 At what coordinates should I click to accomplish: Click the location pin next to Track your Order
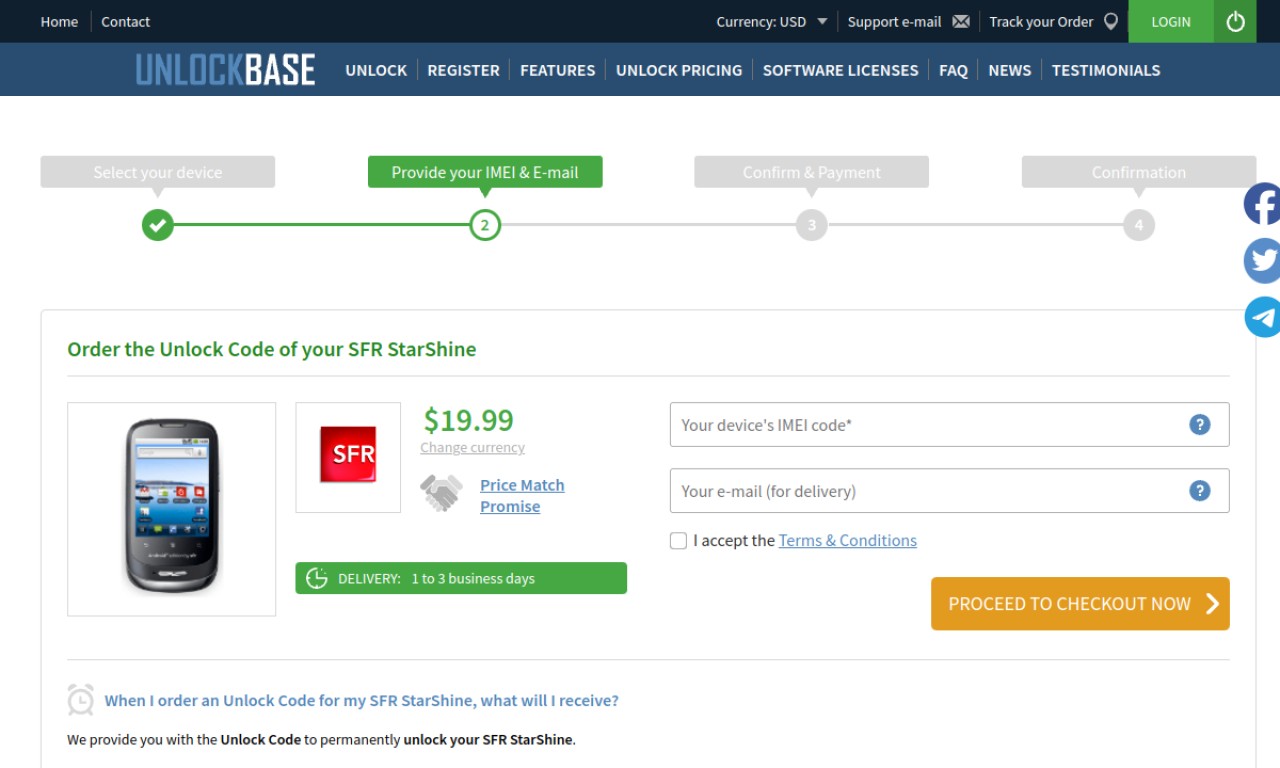pyautogui.click(x=1111, y=21)
